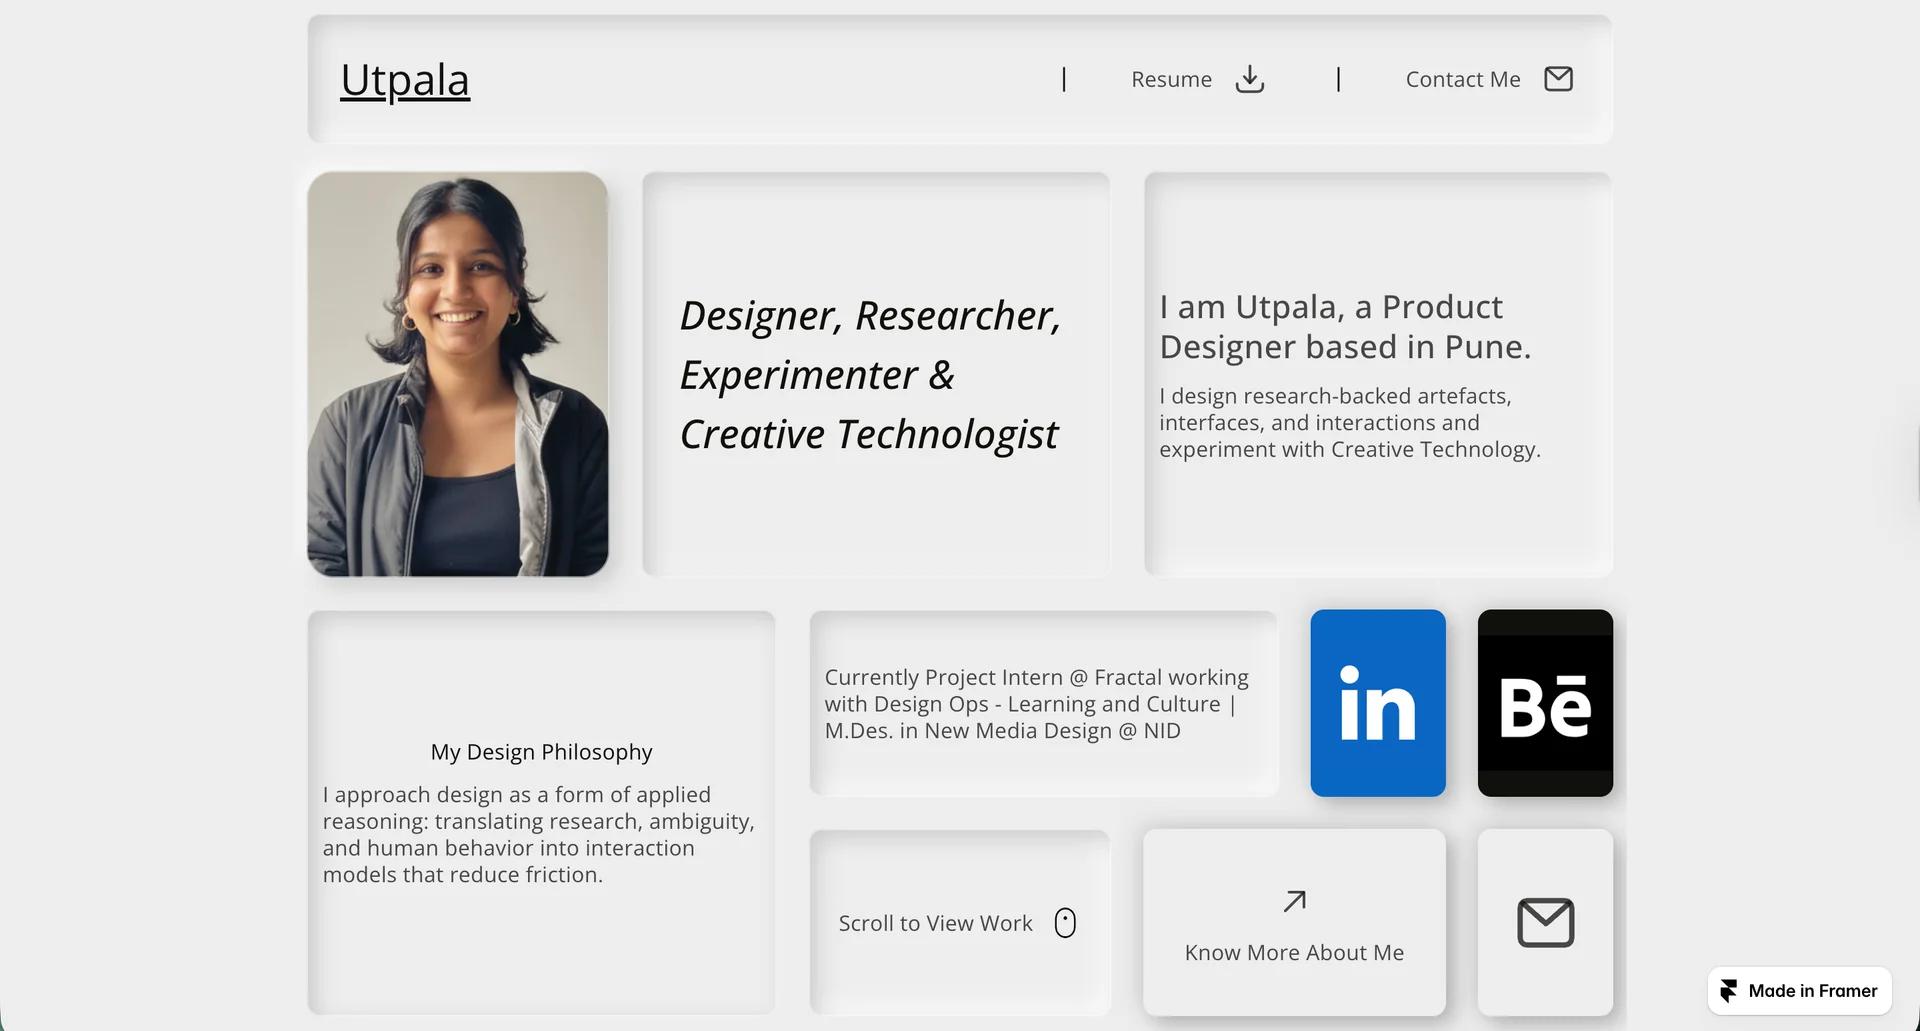Click the resume download arrow icon
The height and width of the screenshot is (1031, 1920).
pos(1250,79)
